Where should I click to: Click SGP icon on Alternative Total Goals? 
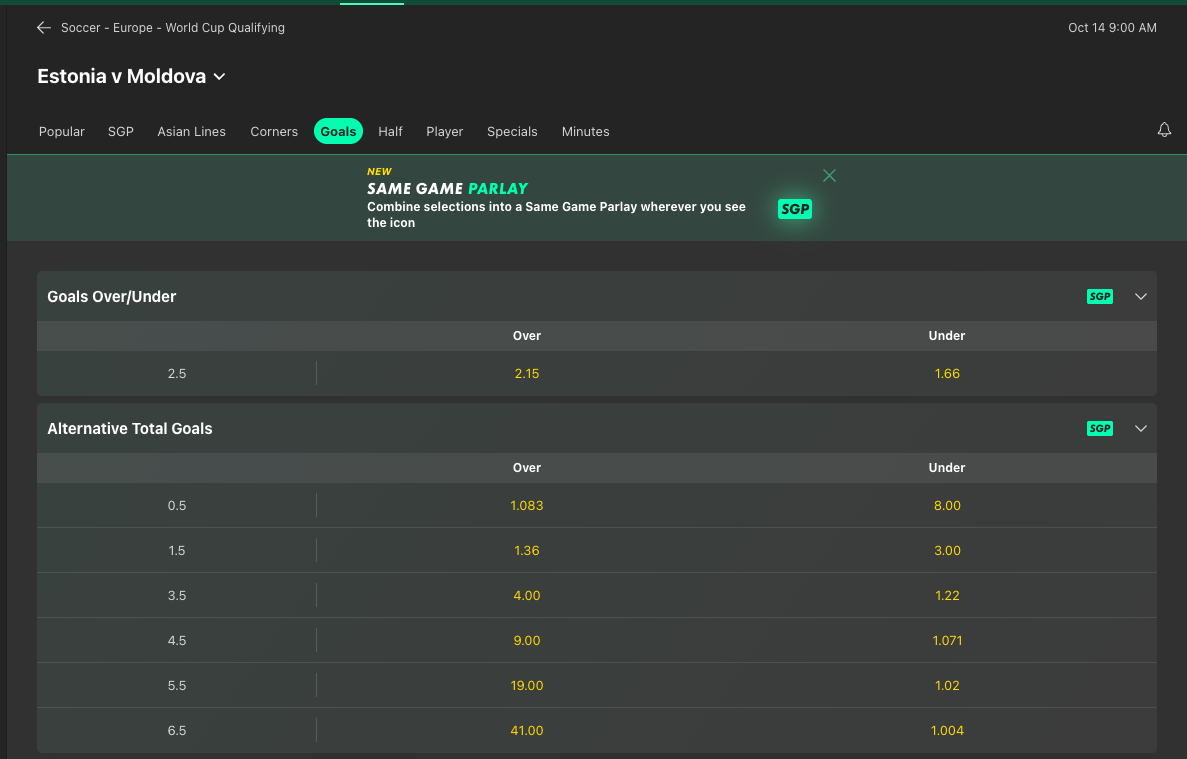(1100, 429)
